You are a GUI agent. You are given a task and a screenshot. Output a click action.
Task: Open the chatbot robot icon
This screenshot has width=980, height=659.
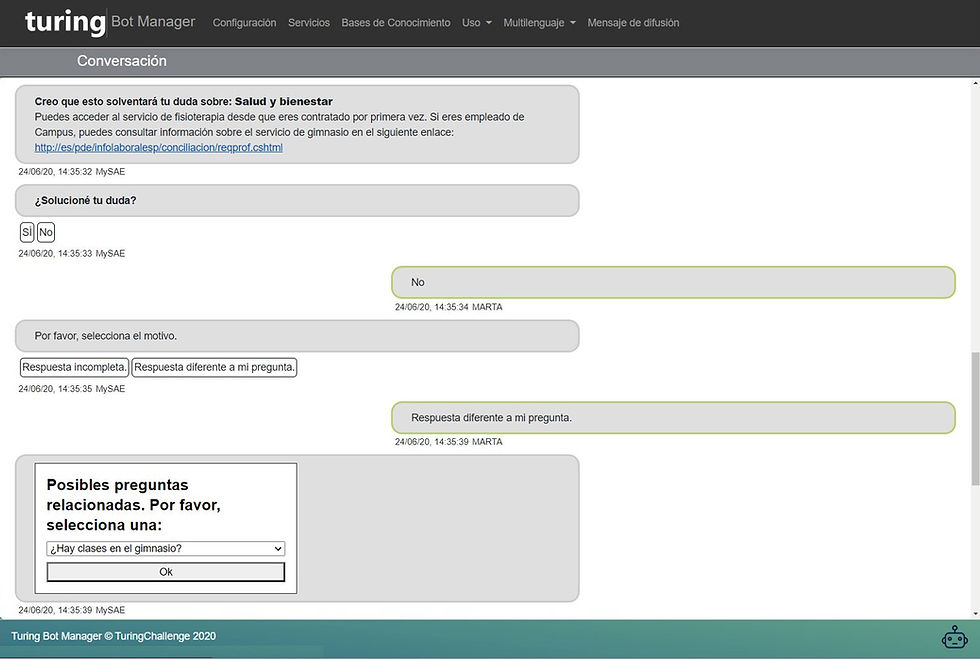pos(954,637)
